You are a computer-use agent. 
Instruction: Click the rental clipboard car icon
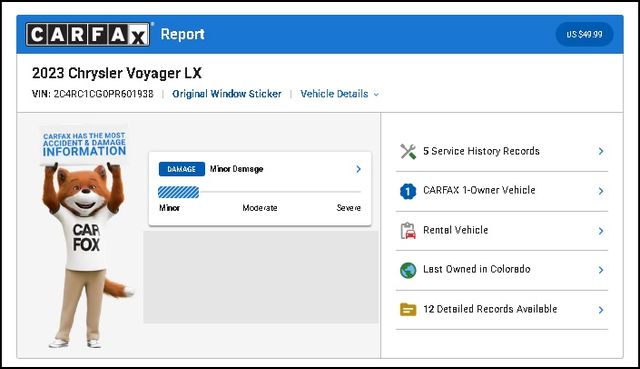pyautogui.click(x=408, y=231)
